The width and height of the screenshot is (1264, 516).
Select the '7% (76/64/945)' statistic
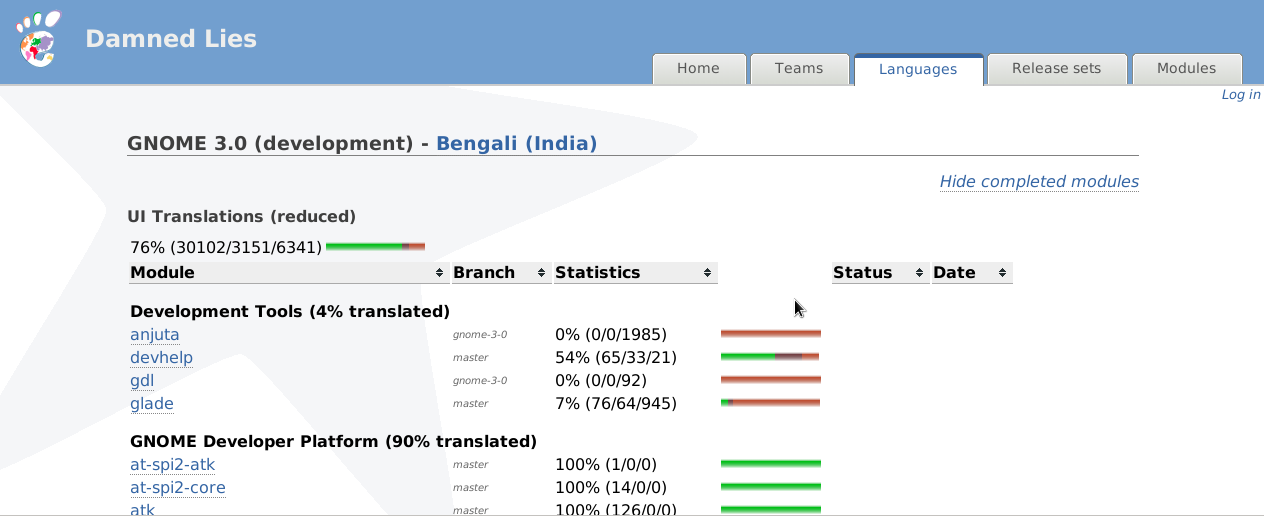coord(616,404)
